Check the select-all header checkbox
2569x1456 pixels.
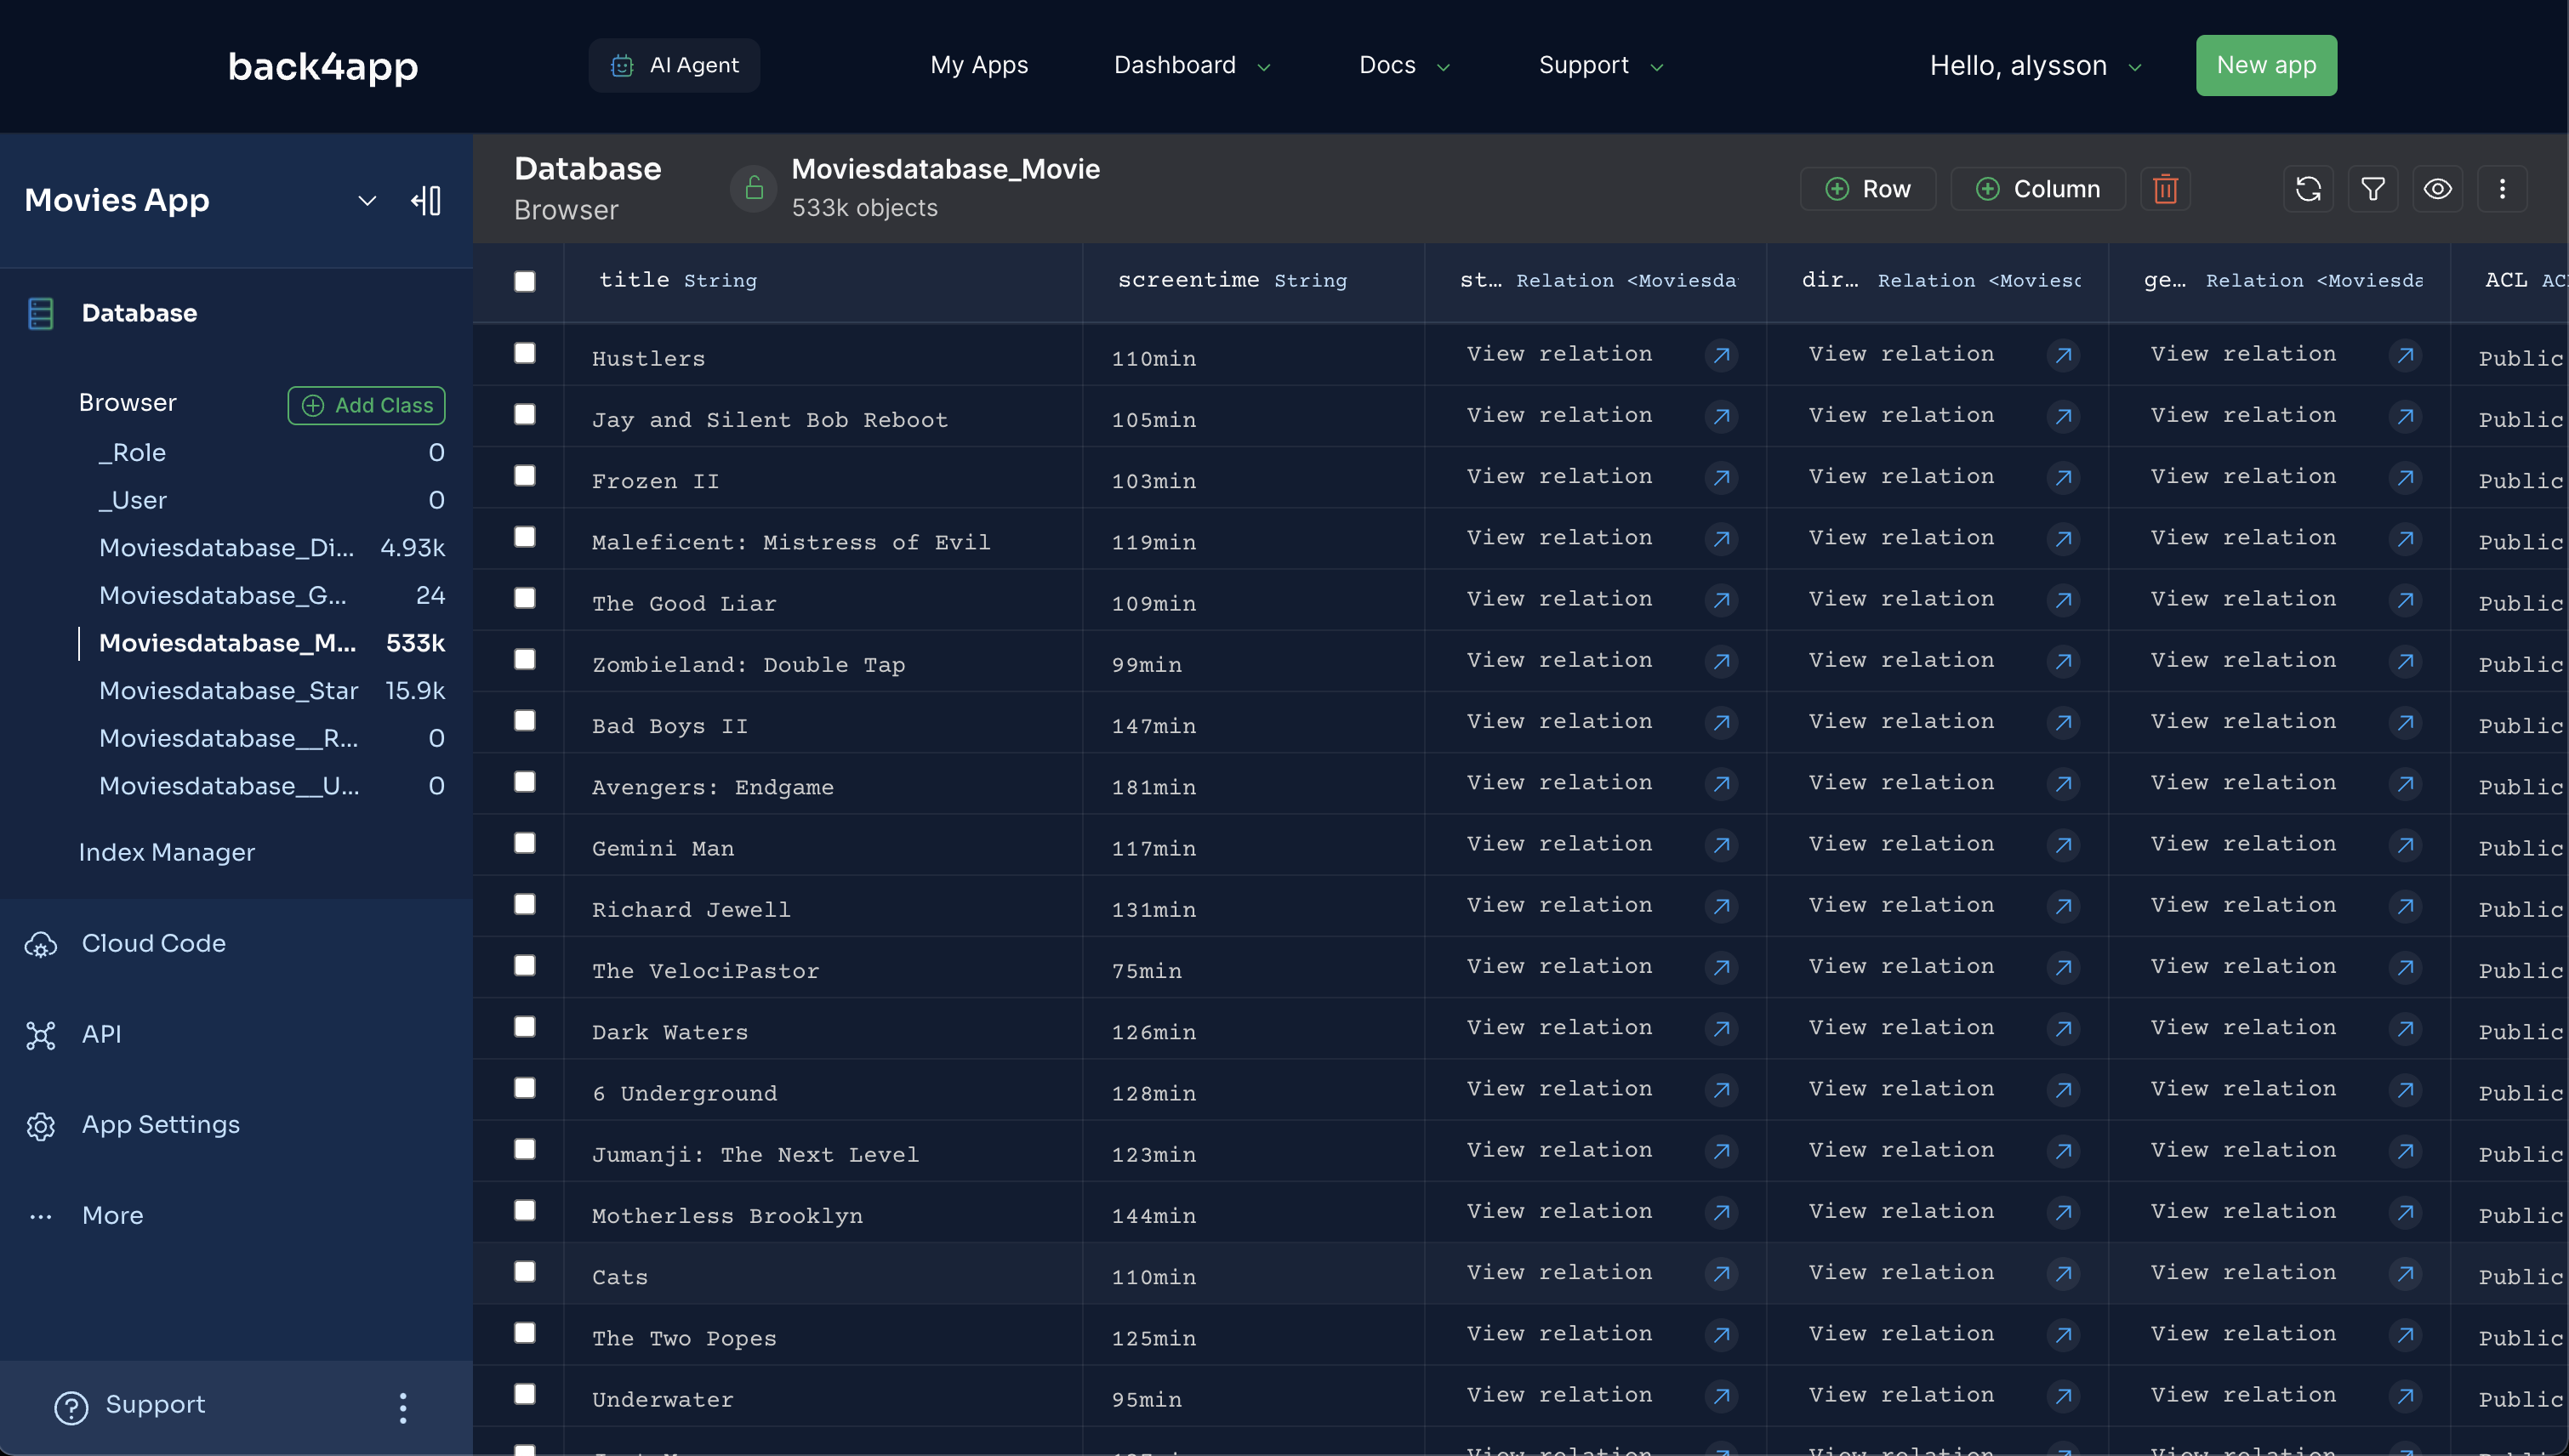(x=524, y=281)
